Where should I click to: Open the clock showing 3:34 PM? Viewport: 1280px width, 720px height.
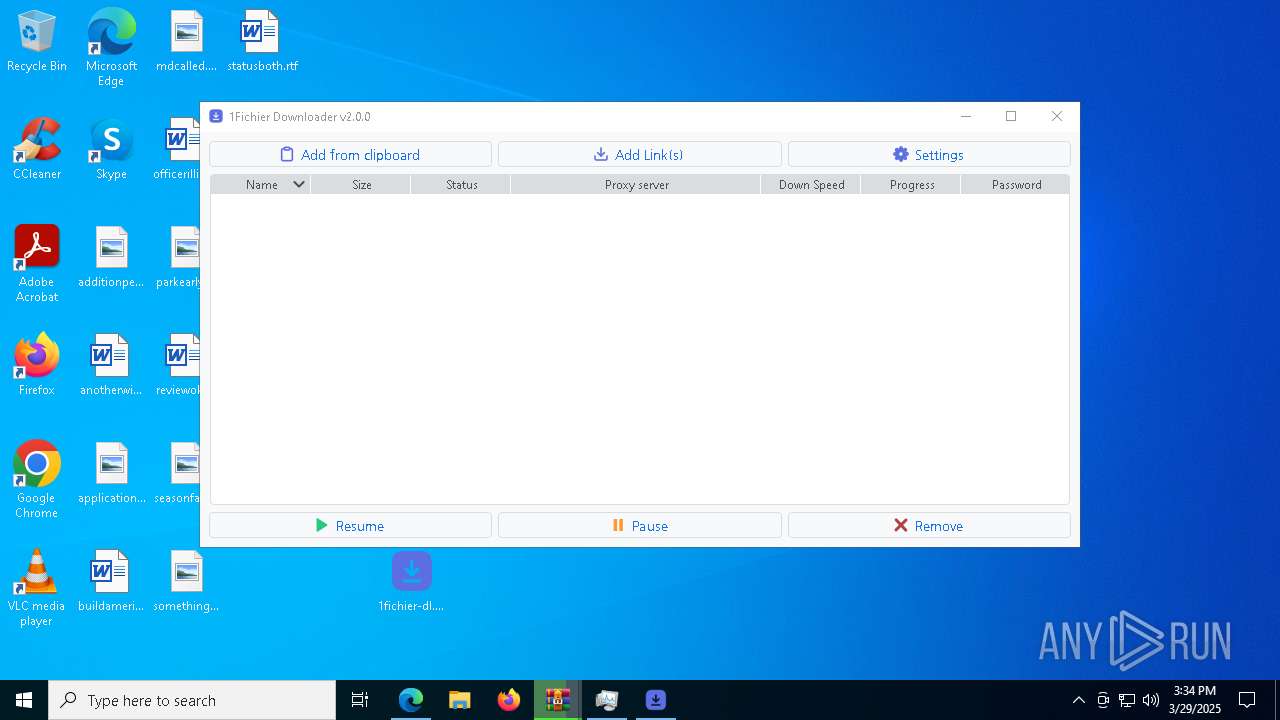[x=1195, y=700]
